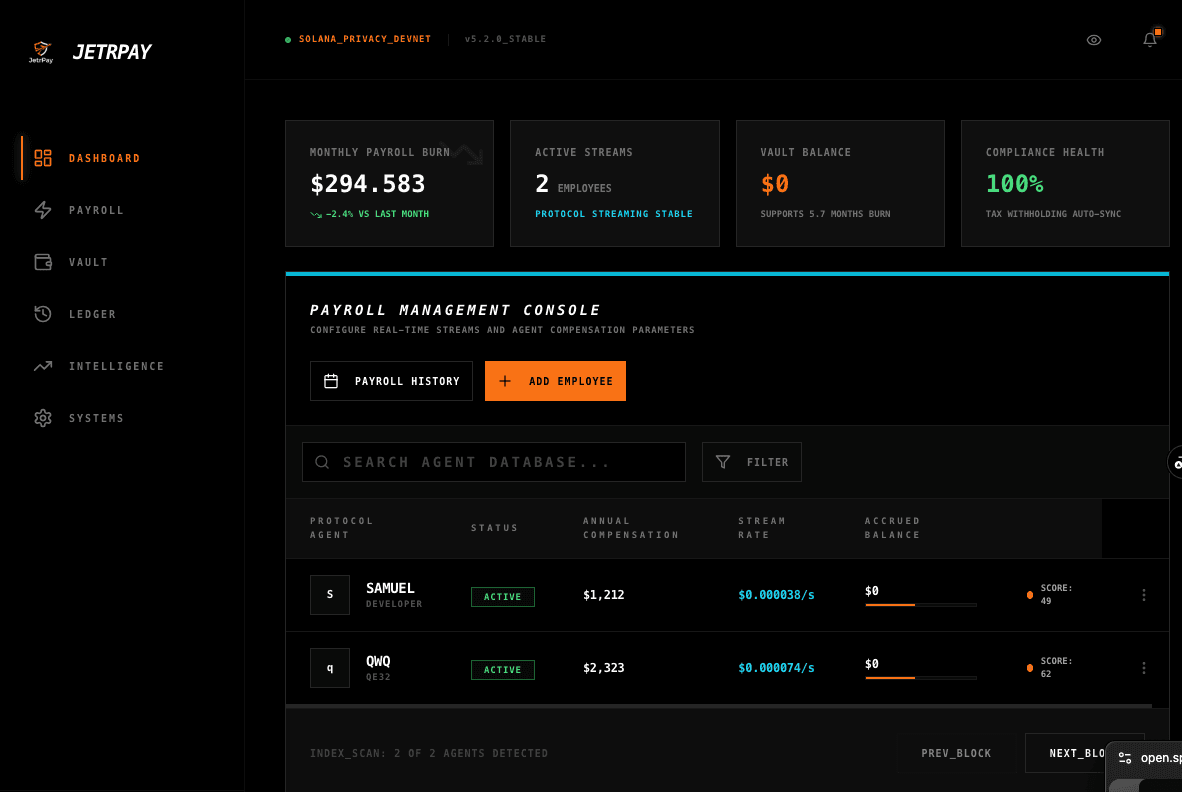
Task: Click PROTOCOL STREAMING STABLE text
Action: pyautogui.click(x=614, y=214)
